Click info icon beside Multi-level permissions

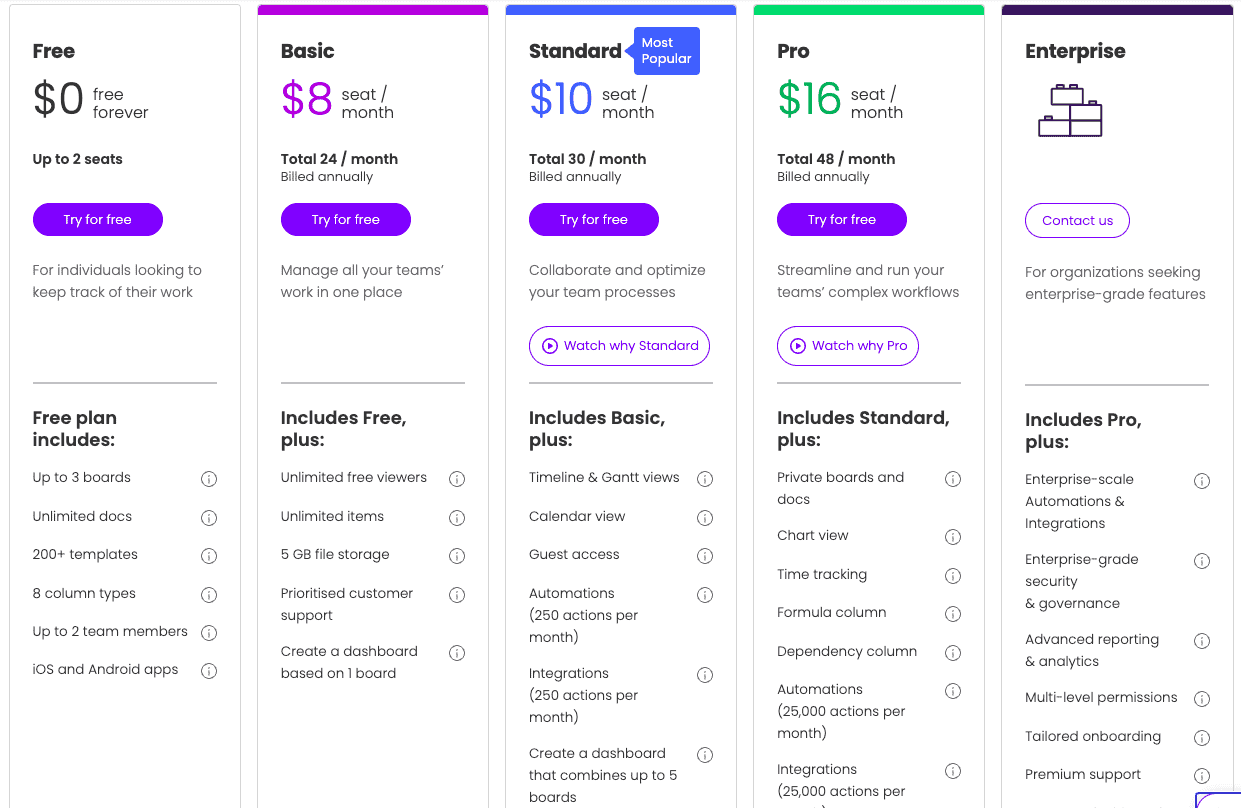click(1202, 698)
